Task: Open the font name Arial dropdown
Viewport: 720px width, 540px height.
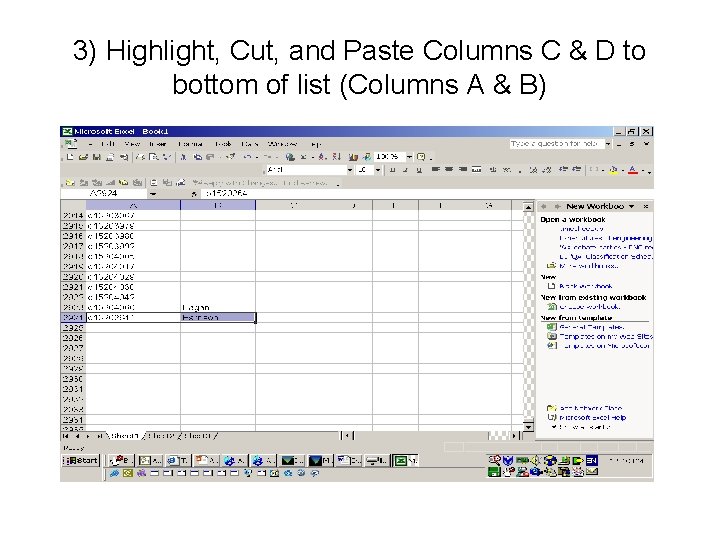Action: click(x=350, y=170)
